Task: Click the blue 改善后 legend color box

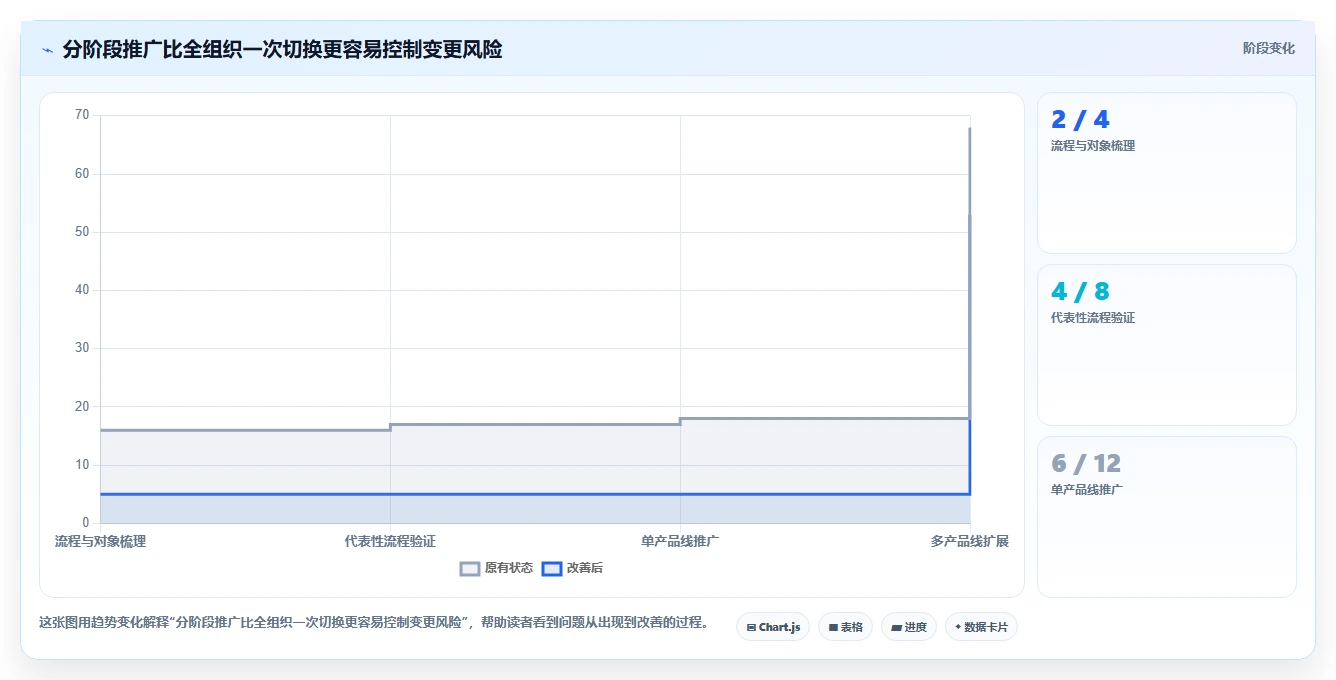Action: pos(552,568)
